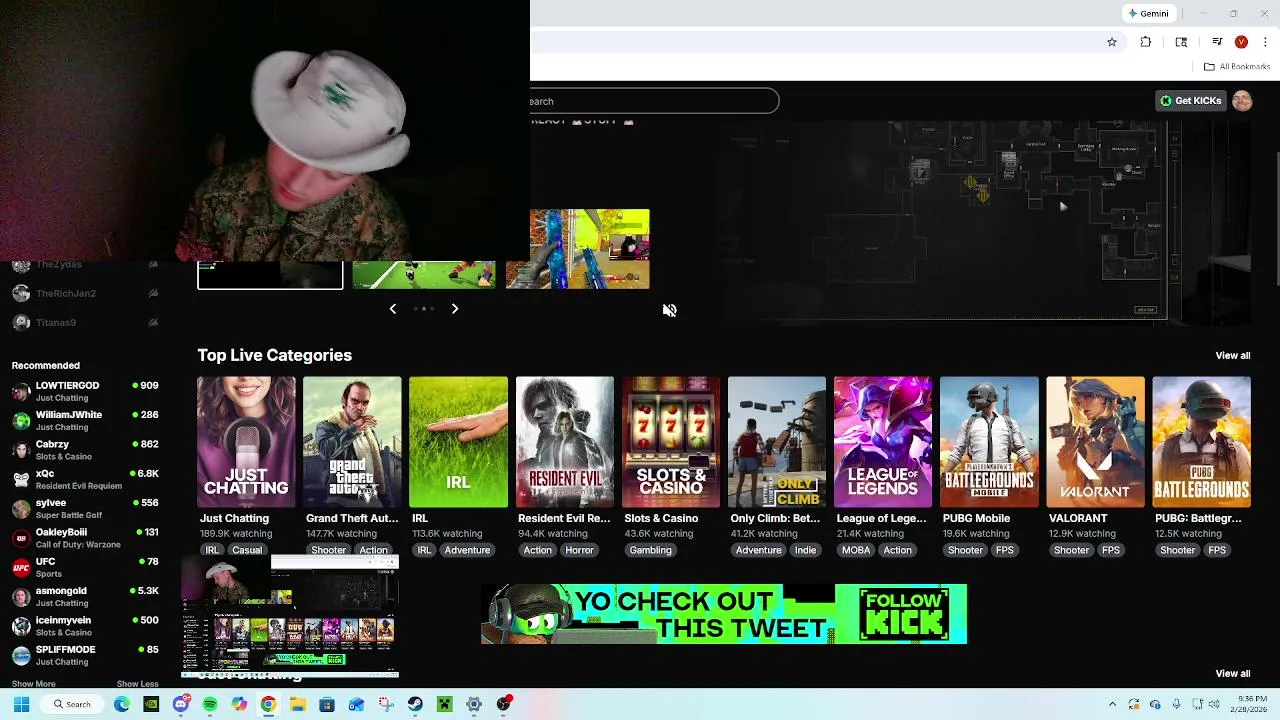Launch Microsoft Edge from taskbar
The width and height of the screenshot is (1280, 720).
coord(122,704)
